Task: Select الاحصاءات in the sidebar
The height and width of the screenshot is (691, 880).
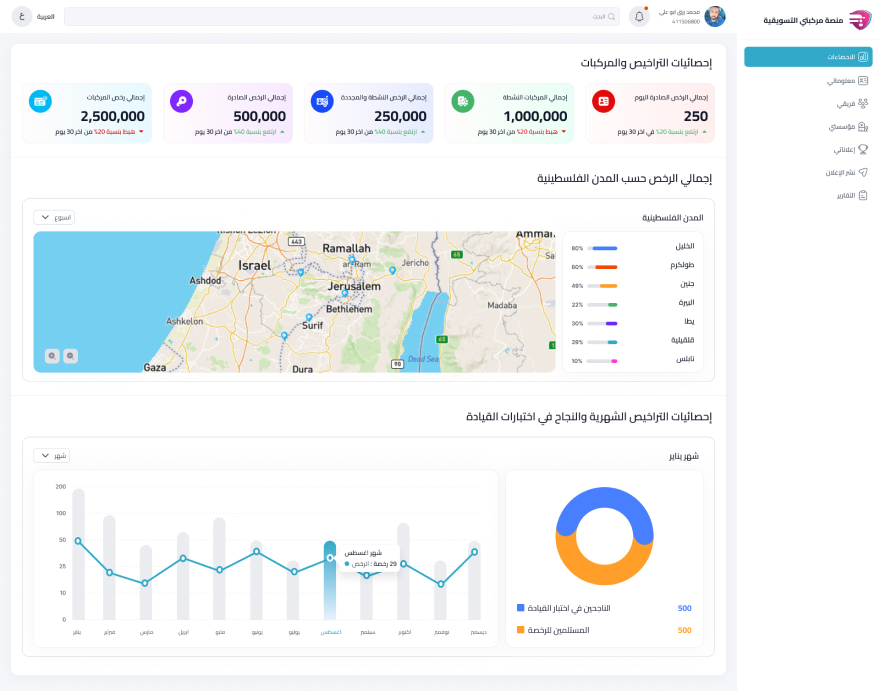Action: pyautogui.click(x=808, y=57)
